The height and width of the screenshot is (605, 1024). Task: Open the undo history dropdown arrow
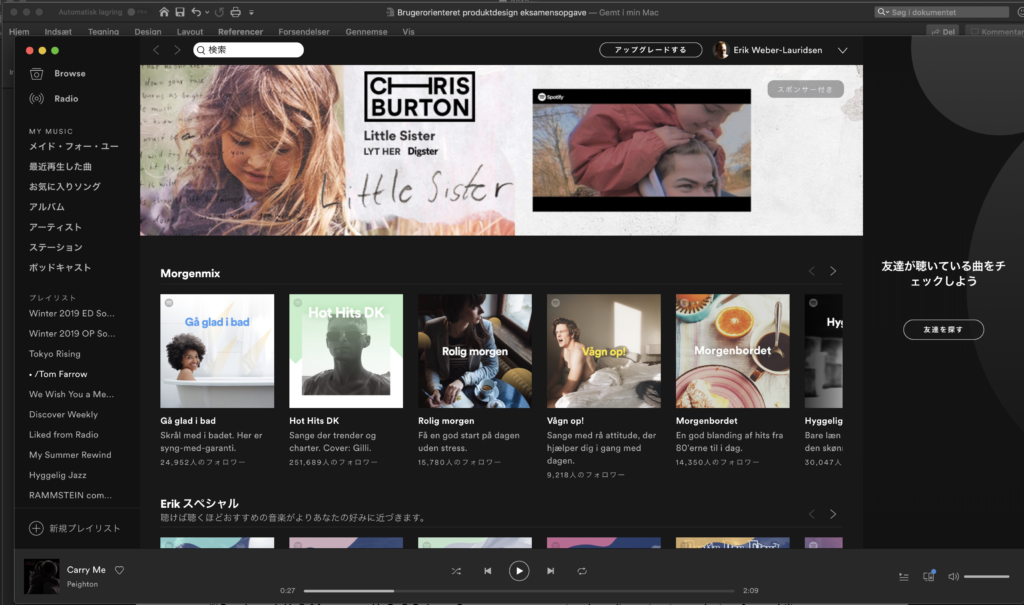coord(207,12)
